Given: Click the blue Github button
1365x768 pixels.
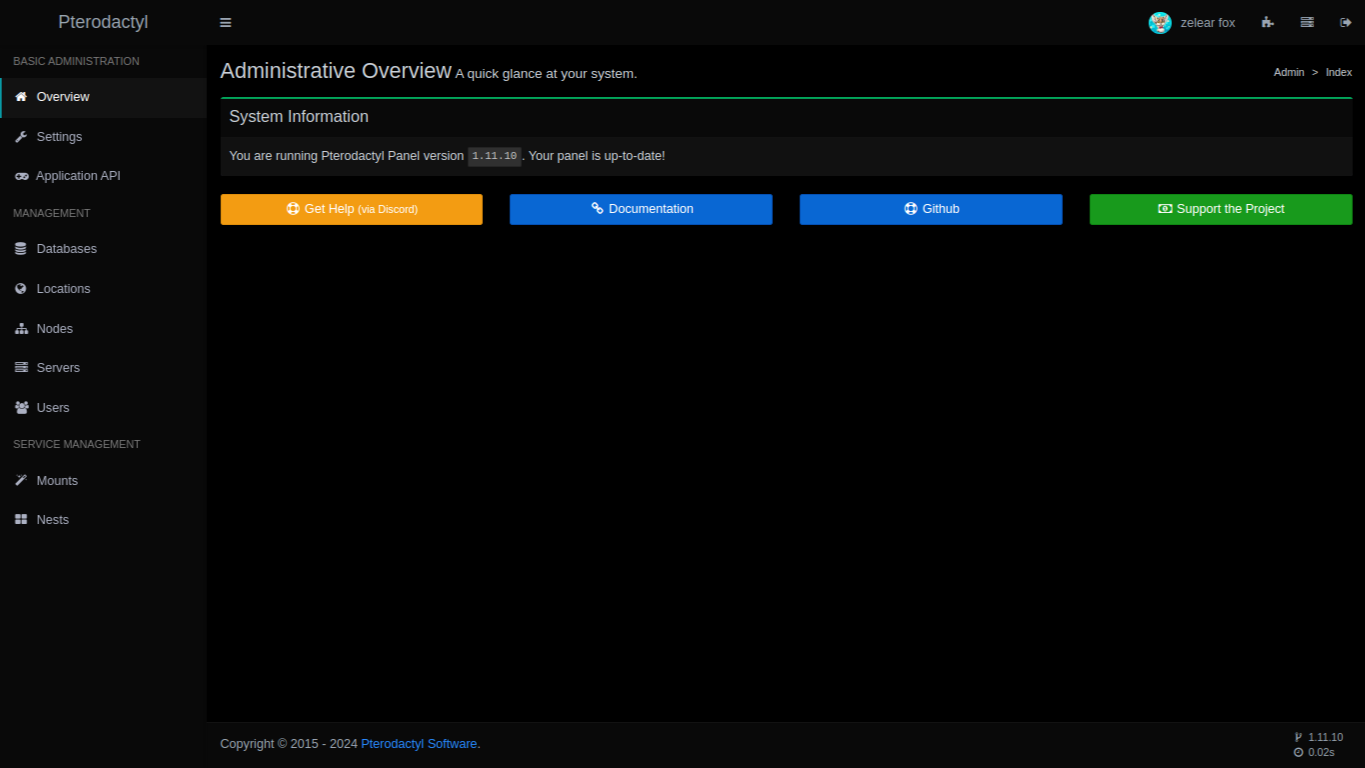Looking at the screenshot, I should (x=930, y=209).
